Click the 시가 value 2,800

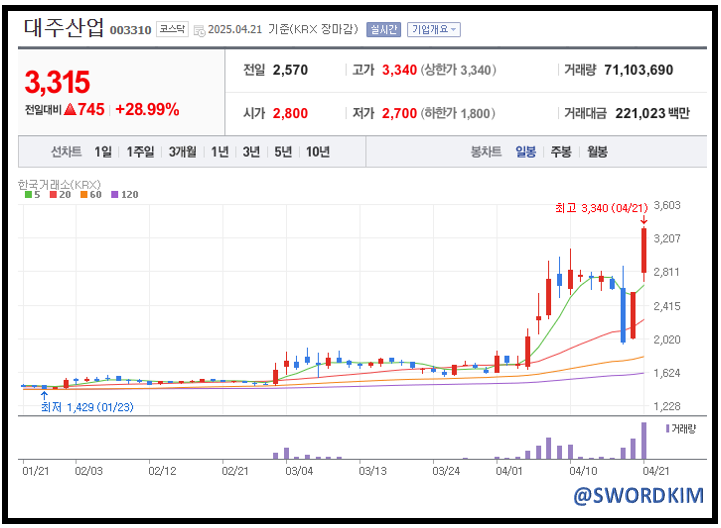tap(290, 113)
